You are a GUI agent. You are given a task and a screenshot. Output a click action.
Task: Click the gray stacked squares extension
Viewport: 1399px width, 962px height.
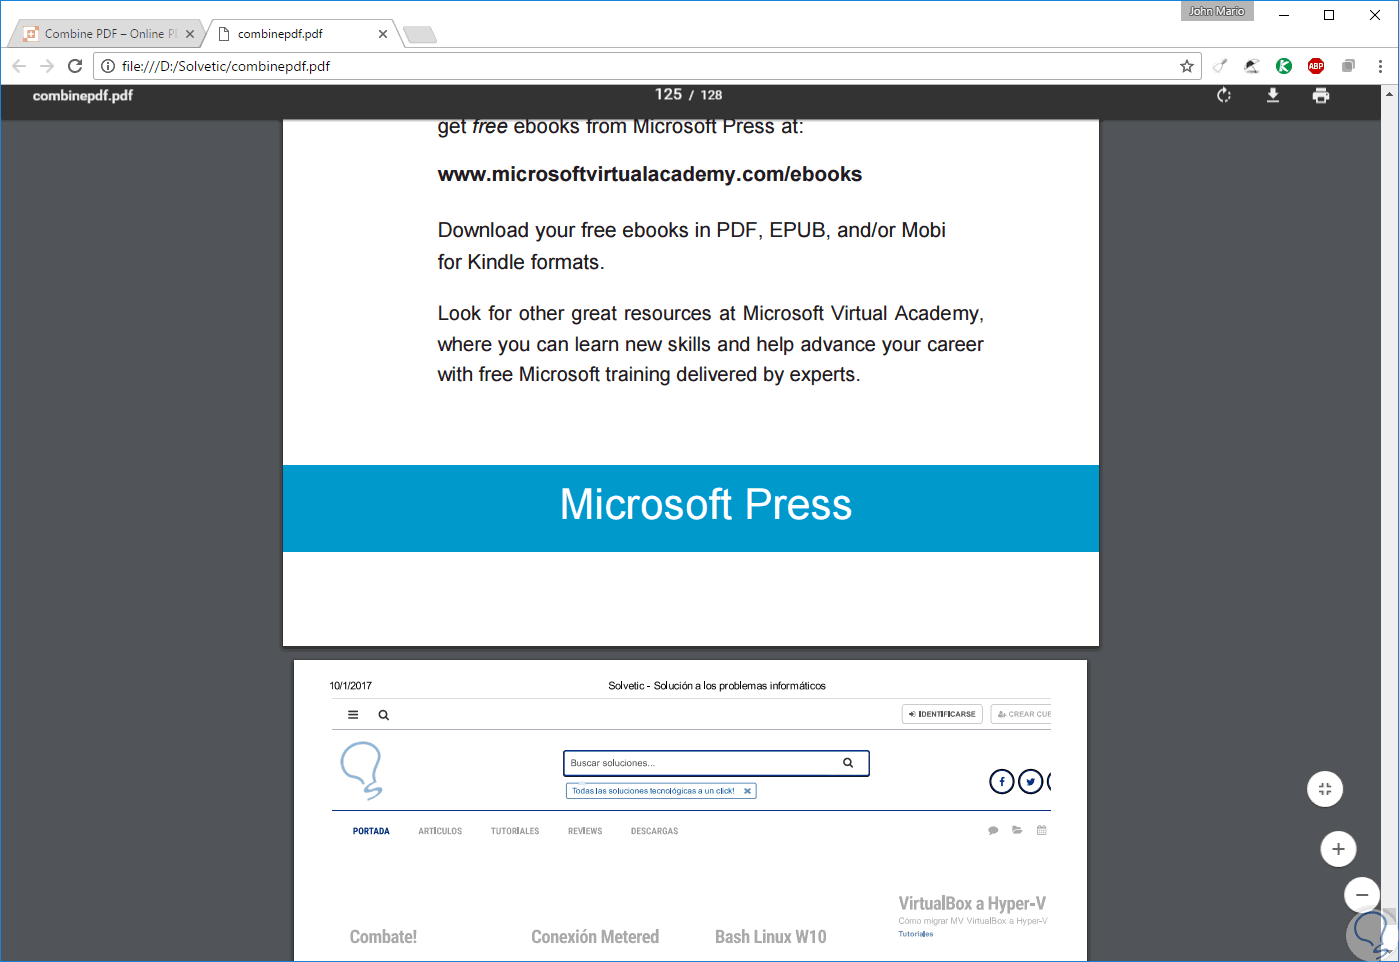click(x=1348, y=66)
